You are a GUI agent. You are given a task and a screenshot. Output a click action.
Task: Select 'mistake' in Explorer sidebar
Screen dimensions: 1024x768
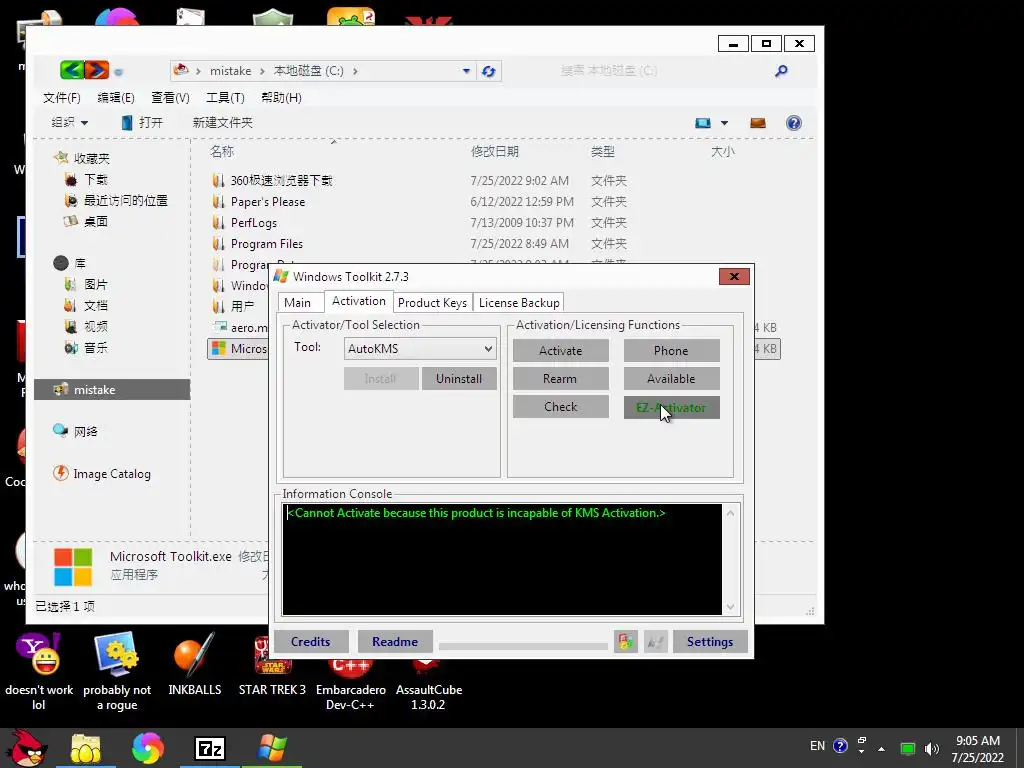pos(112,390)
